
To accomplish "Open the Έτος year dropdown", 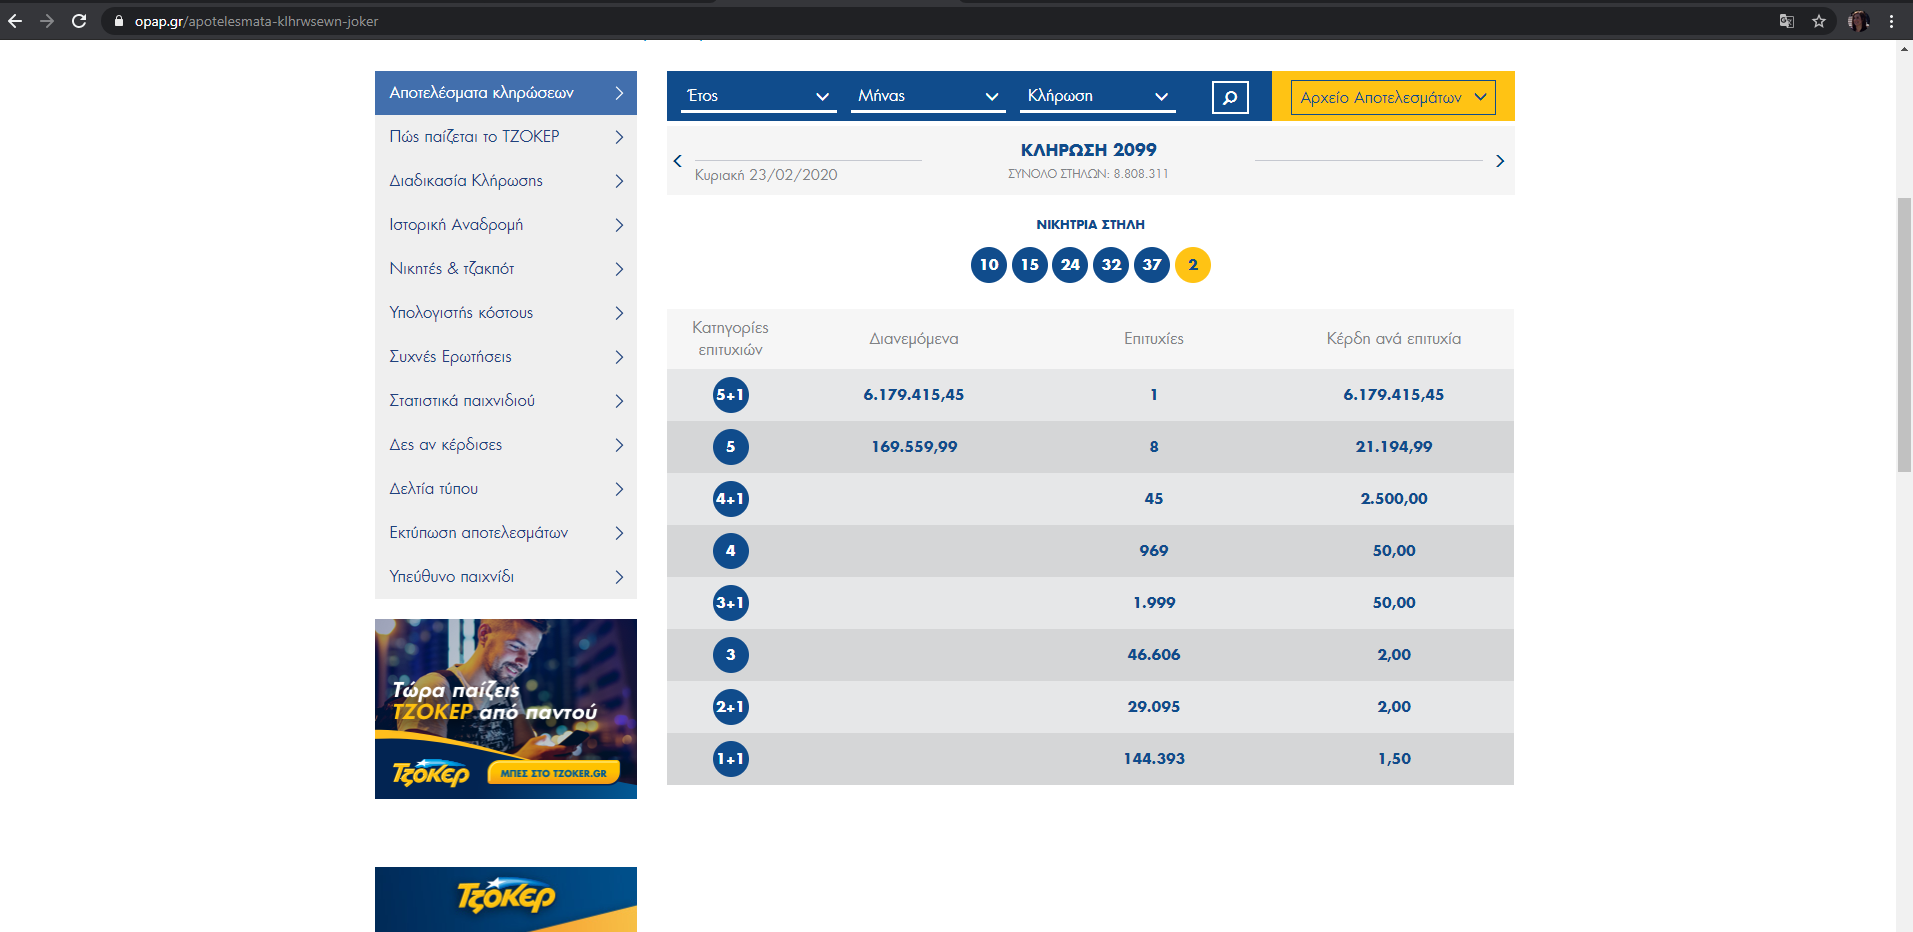I will tap(758, 96).
